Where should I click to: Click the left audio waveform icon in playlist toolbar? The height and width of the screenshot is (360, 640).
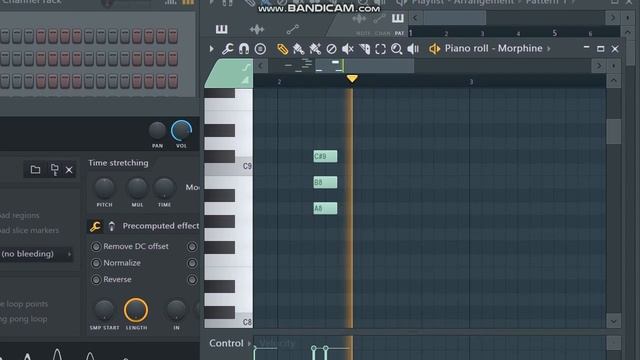[x=257, y=29]
